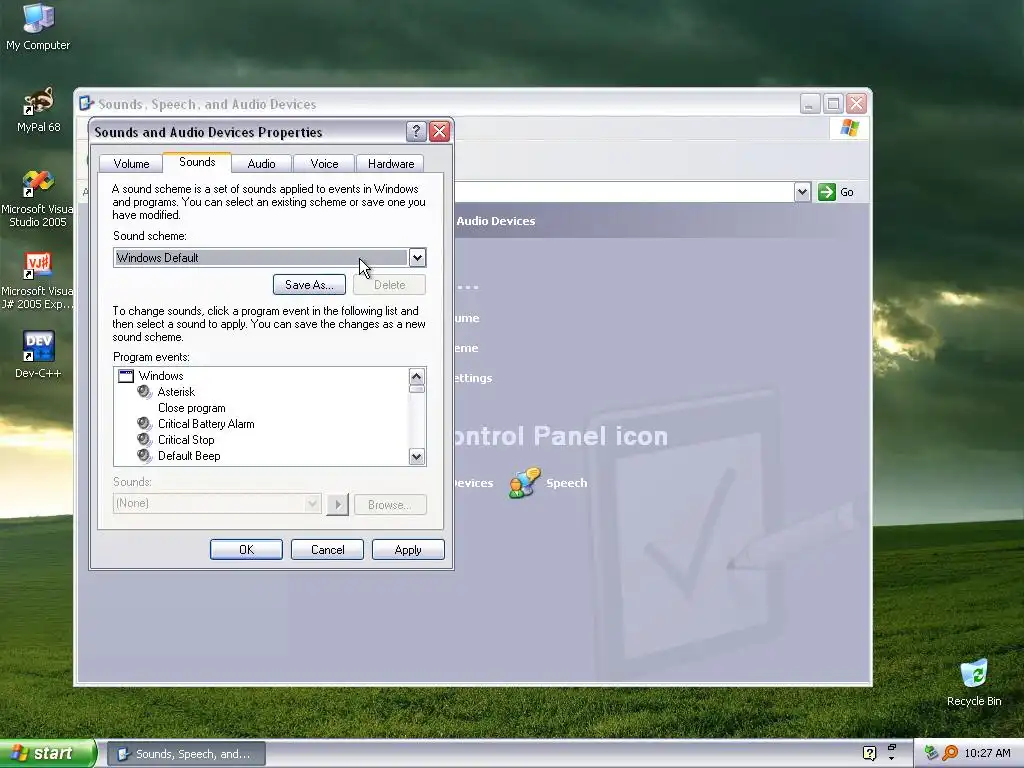Click the Browse... button
1024x768 pixels.
coord(390,505)
